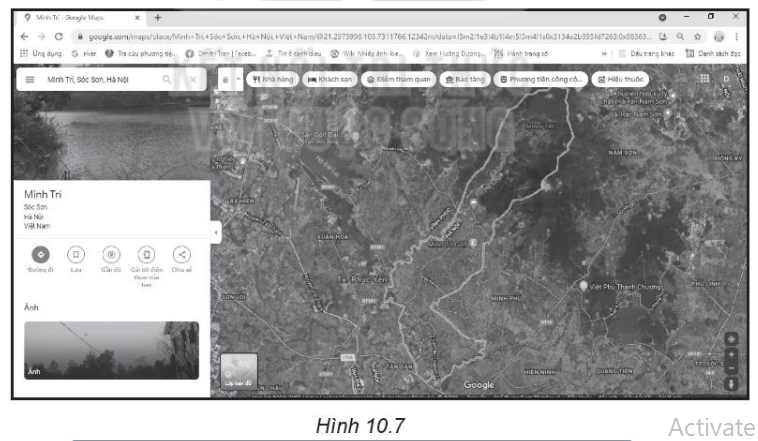Clear the search box with X
Screen dimensions: 758x441
coord(192,79)
